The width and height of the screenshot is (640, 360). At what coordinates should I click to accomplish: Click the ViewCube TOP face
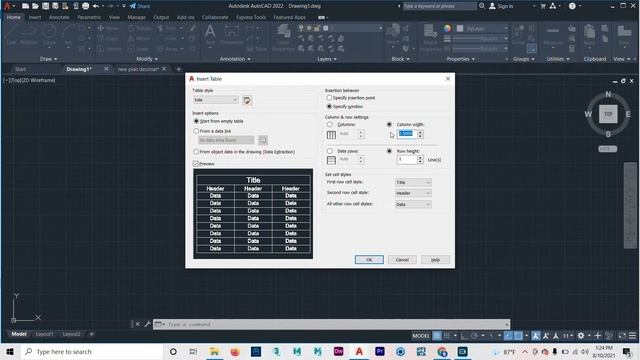click(608, 114)
